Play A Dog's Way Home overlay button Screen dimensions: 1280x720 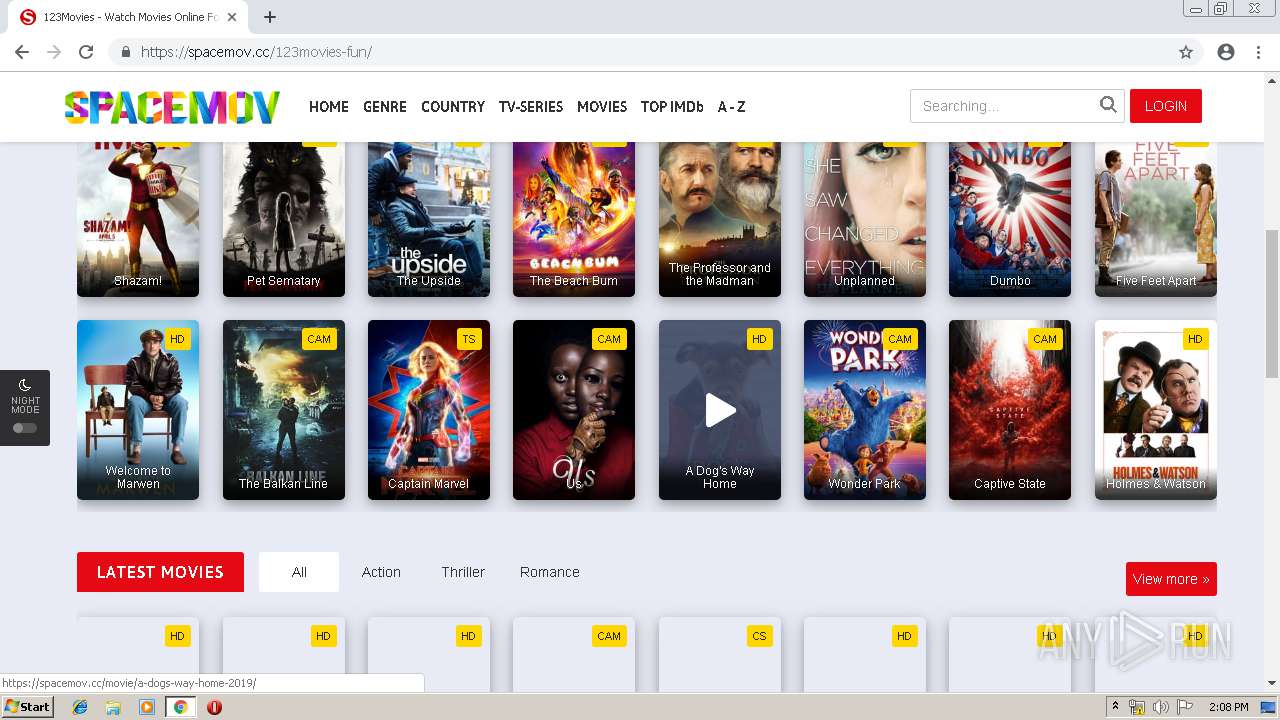point(720,410)
